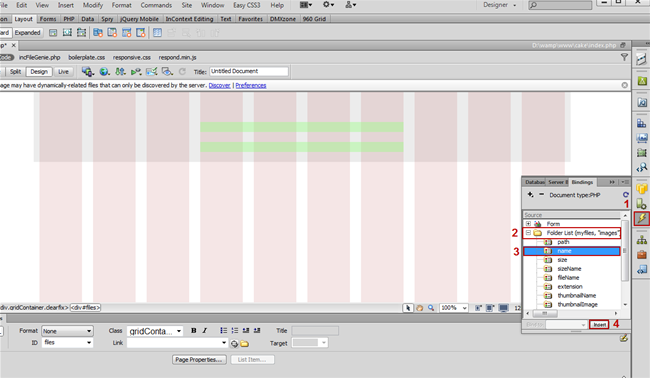The width and height of the screenshot is (650, 378).
Task: Click the minus icon to remove binding
Action: (541, 194)
